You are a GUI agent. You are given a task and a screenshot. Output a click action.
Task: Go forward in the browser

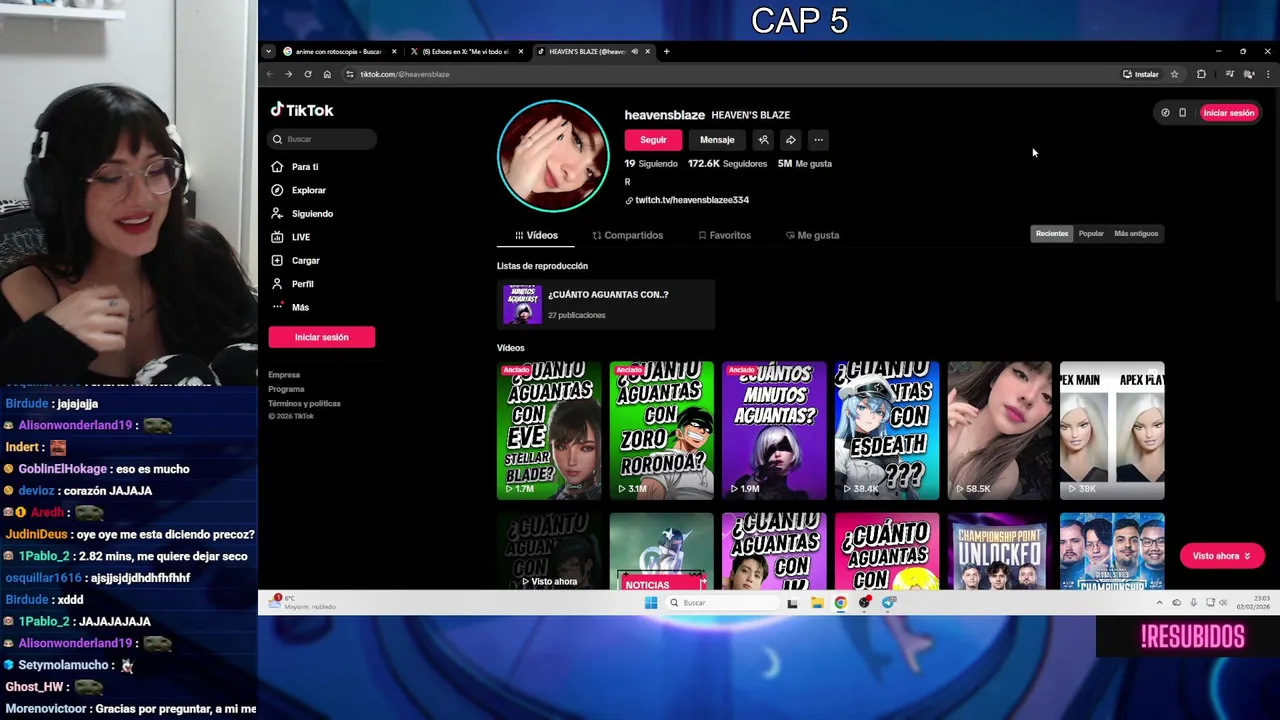pos(288,74)
